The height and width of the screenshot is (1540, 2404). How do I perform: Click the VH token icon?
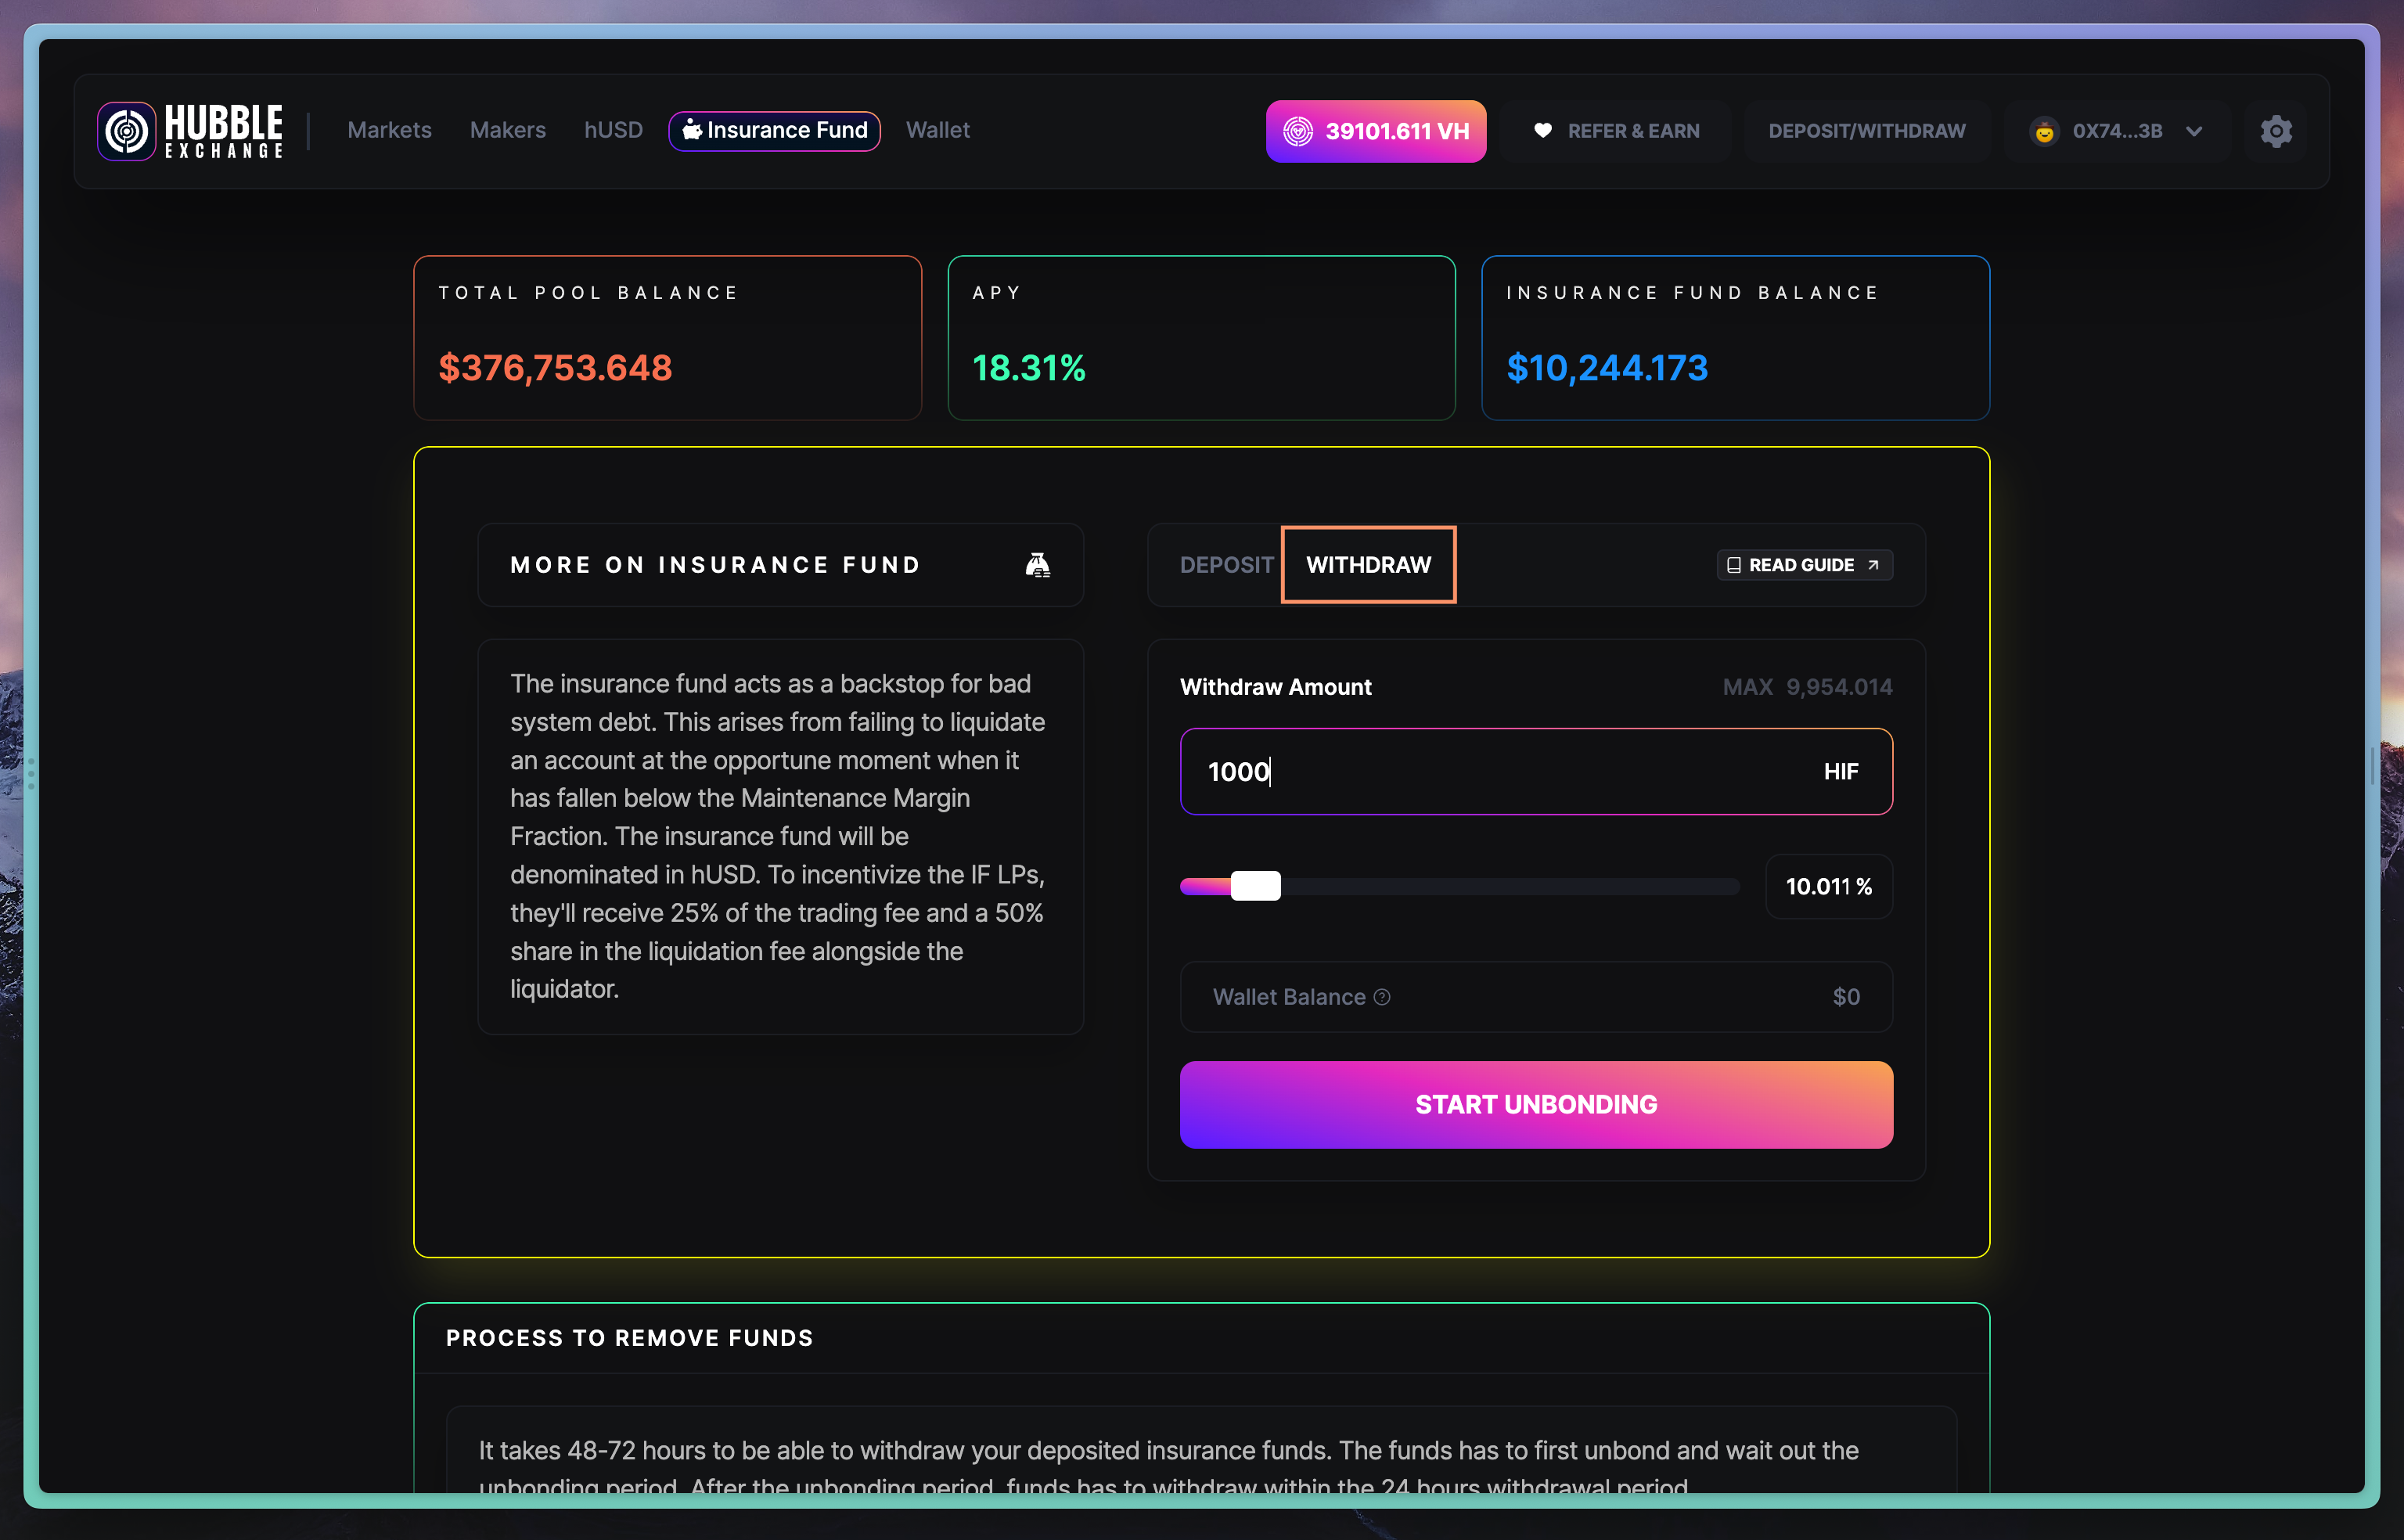pyautogui.click(x=1297, y=131)
